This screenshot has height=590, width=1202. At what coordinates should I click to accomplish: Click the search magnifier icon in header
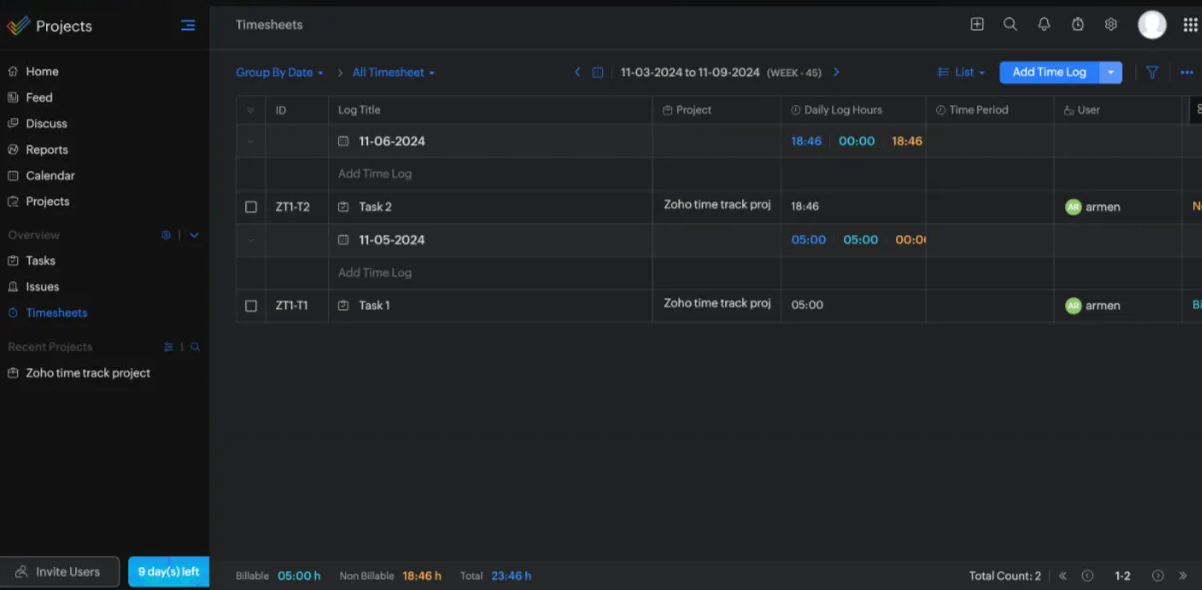pyautogui.click(x=1010, y=25)
